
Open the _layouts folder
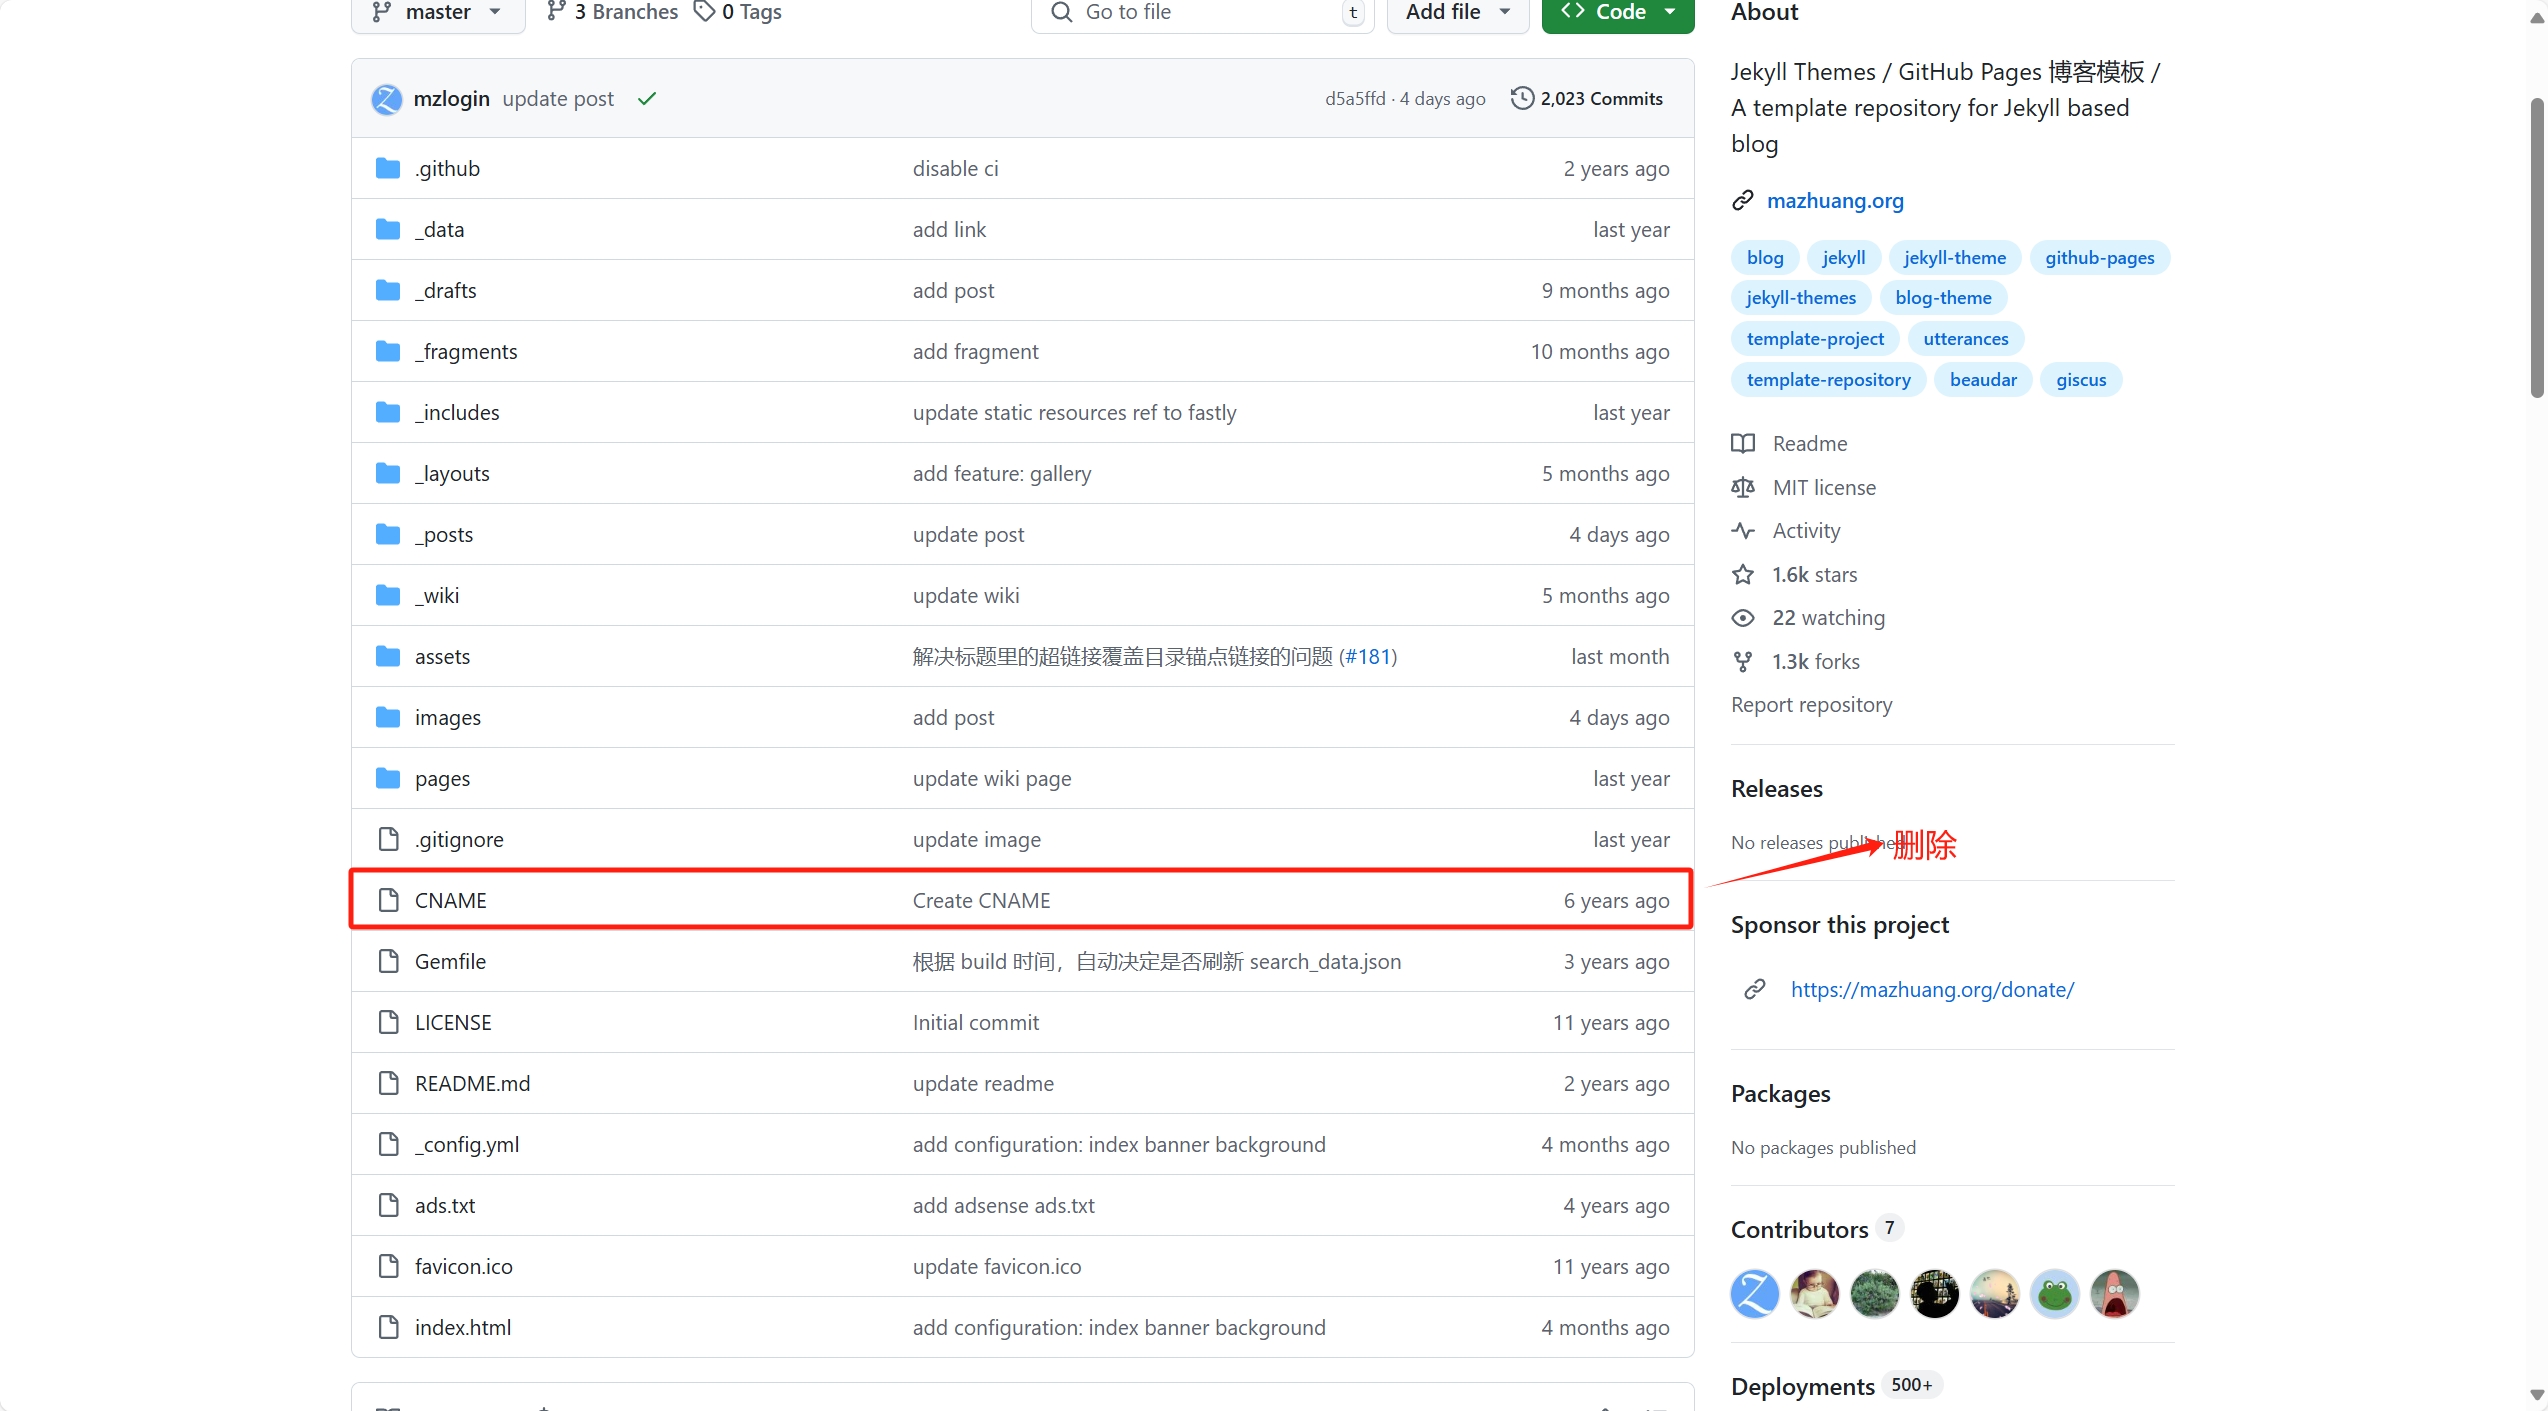[452, 474]
